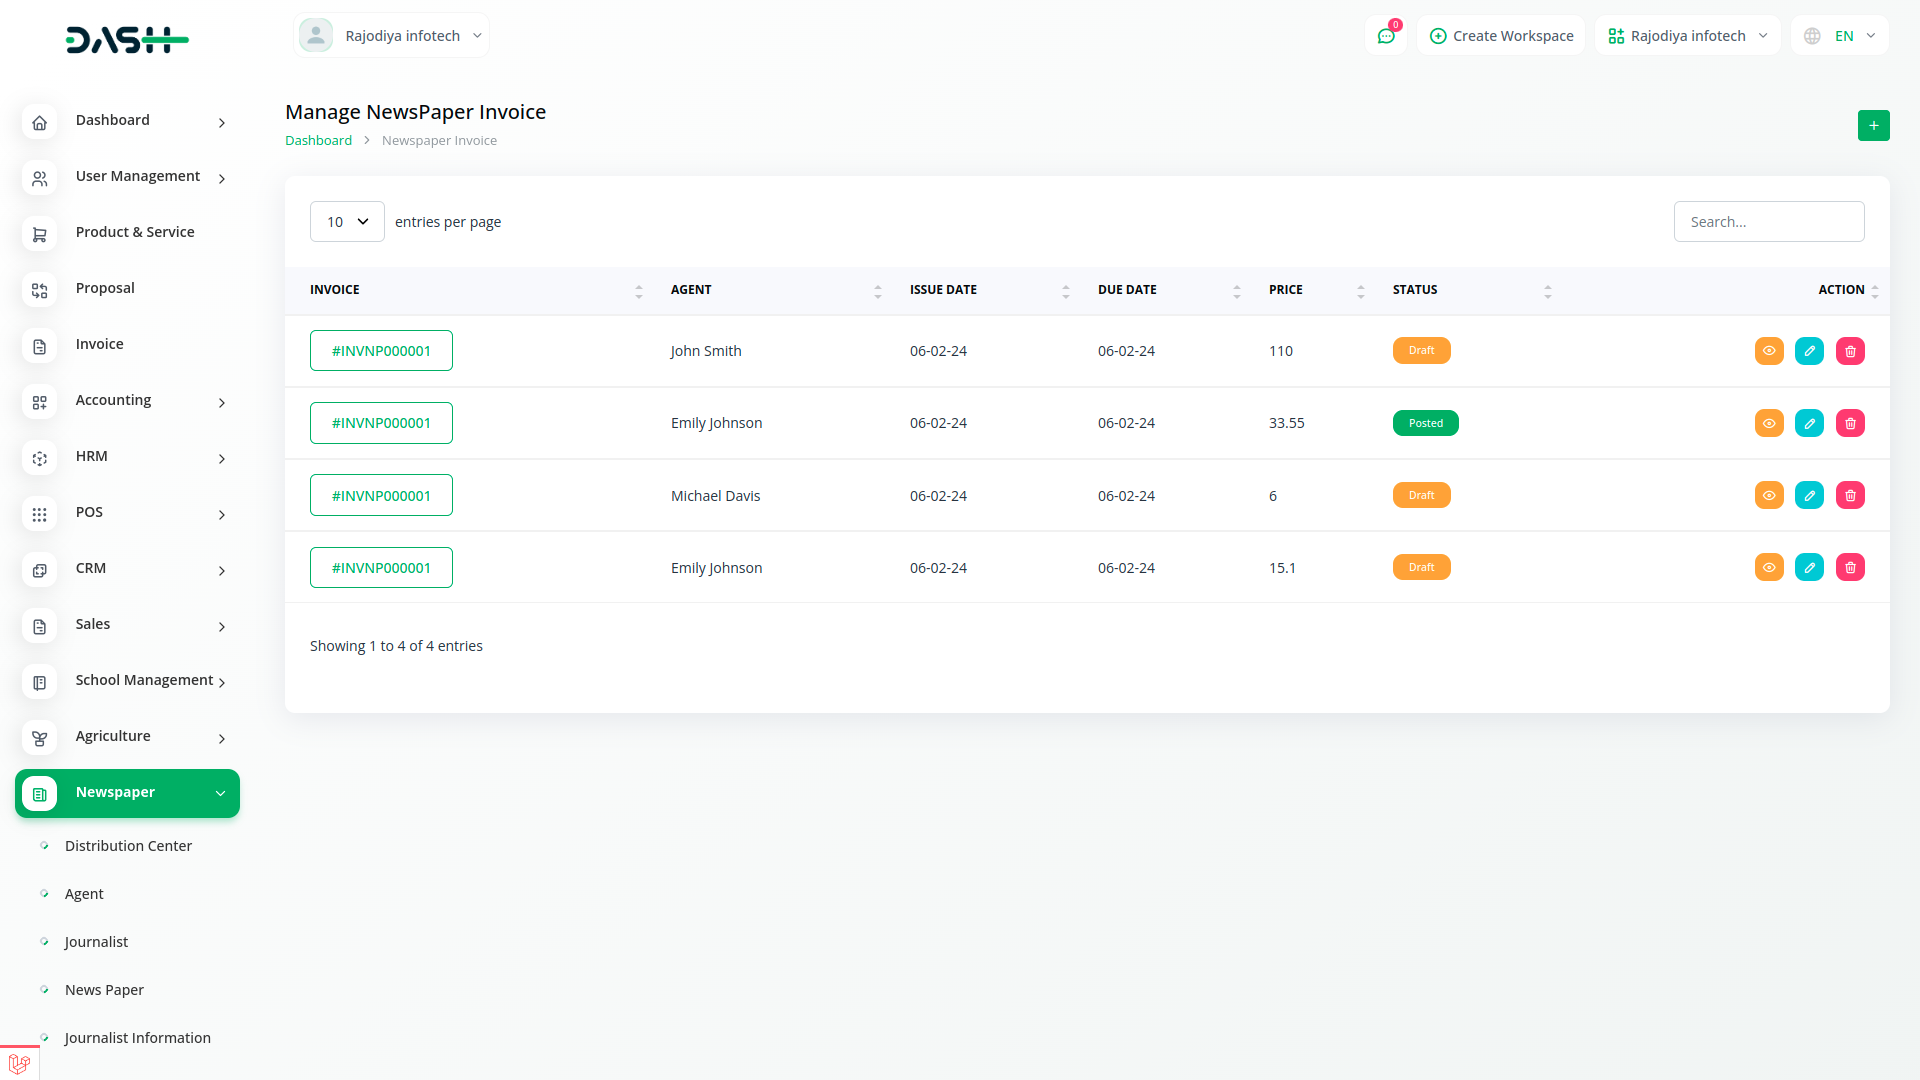This screenshot has width=1920, height=1080.
Task: Open the chat messages notification icon
Action: click(1386, 36)
